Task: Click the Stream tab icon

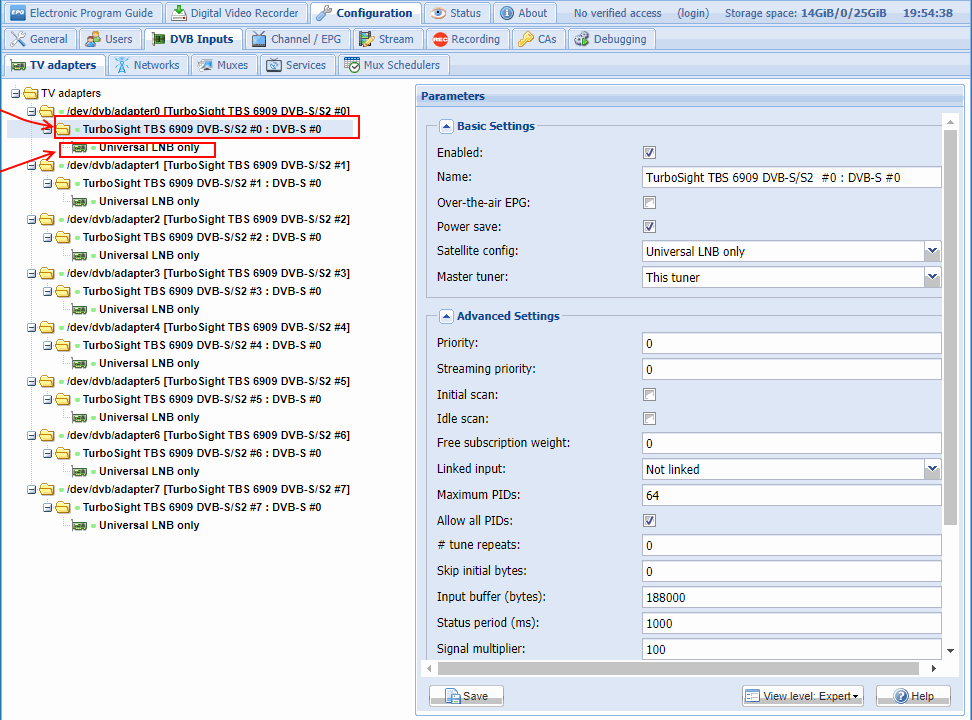Action: point(366,39)
